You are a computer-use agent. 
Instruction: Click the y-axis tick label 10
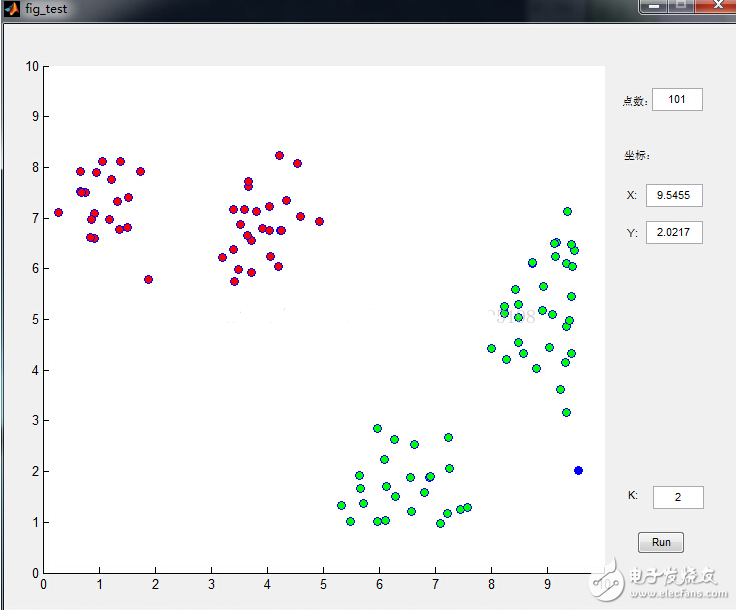[31, 66]
